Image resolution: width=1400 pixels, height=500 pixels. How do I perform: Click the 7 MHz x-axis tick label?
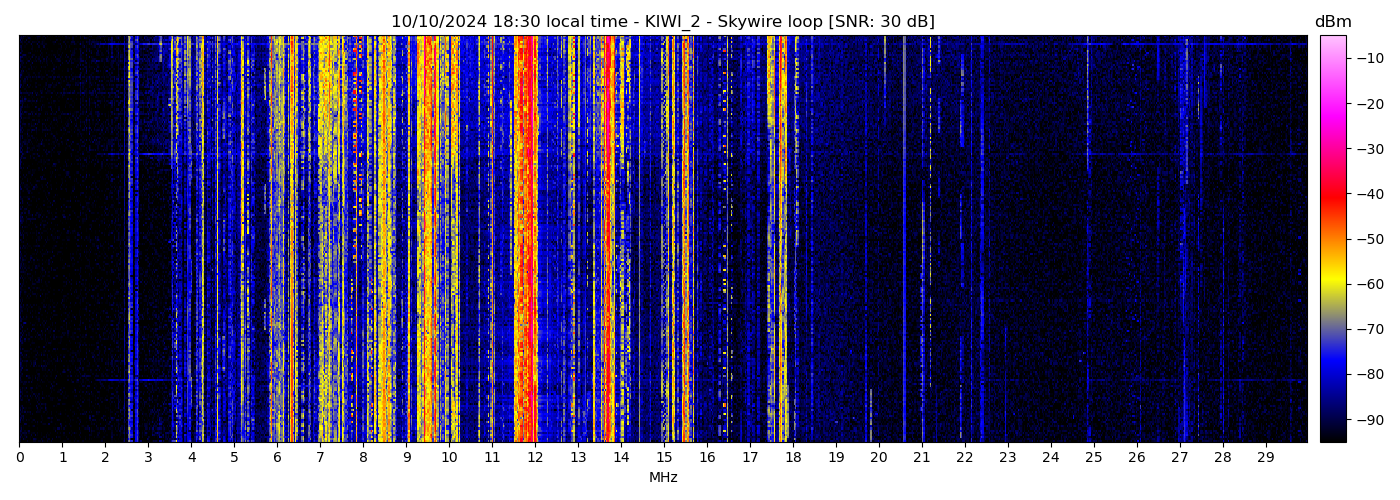click(320, 457)
